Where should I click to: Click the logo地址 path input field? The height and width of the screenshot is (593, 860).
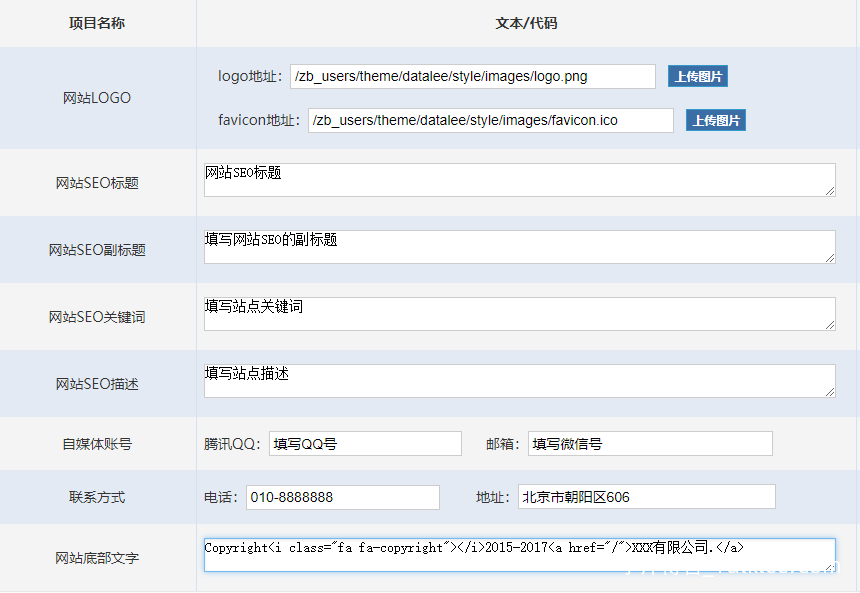(470, 76)
